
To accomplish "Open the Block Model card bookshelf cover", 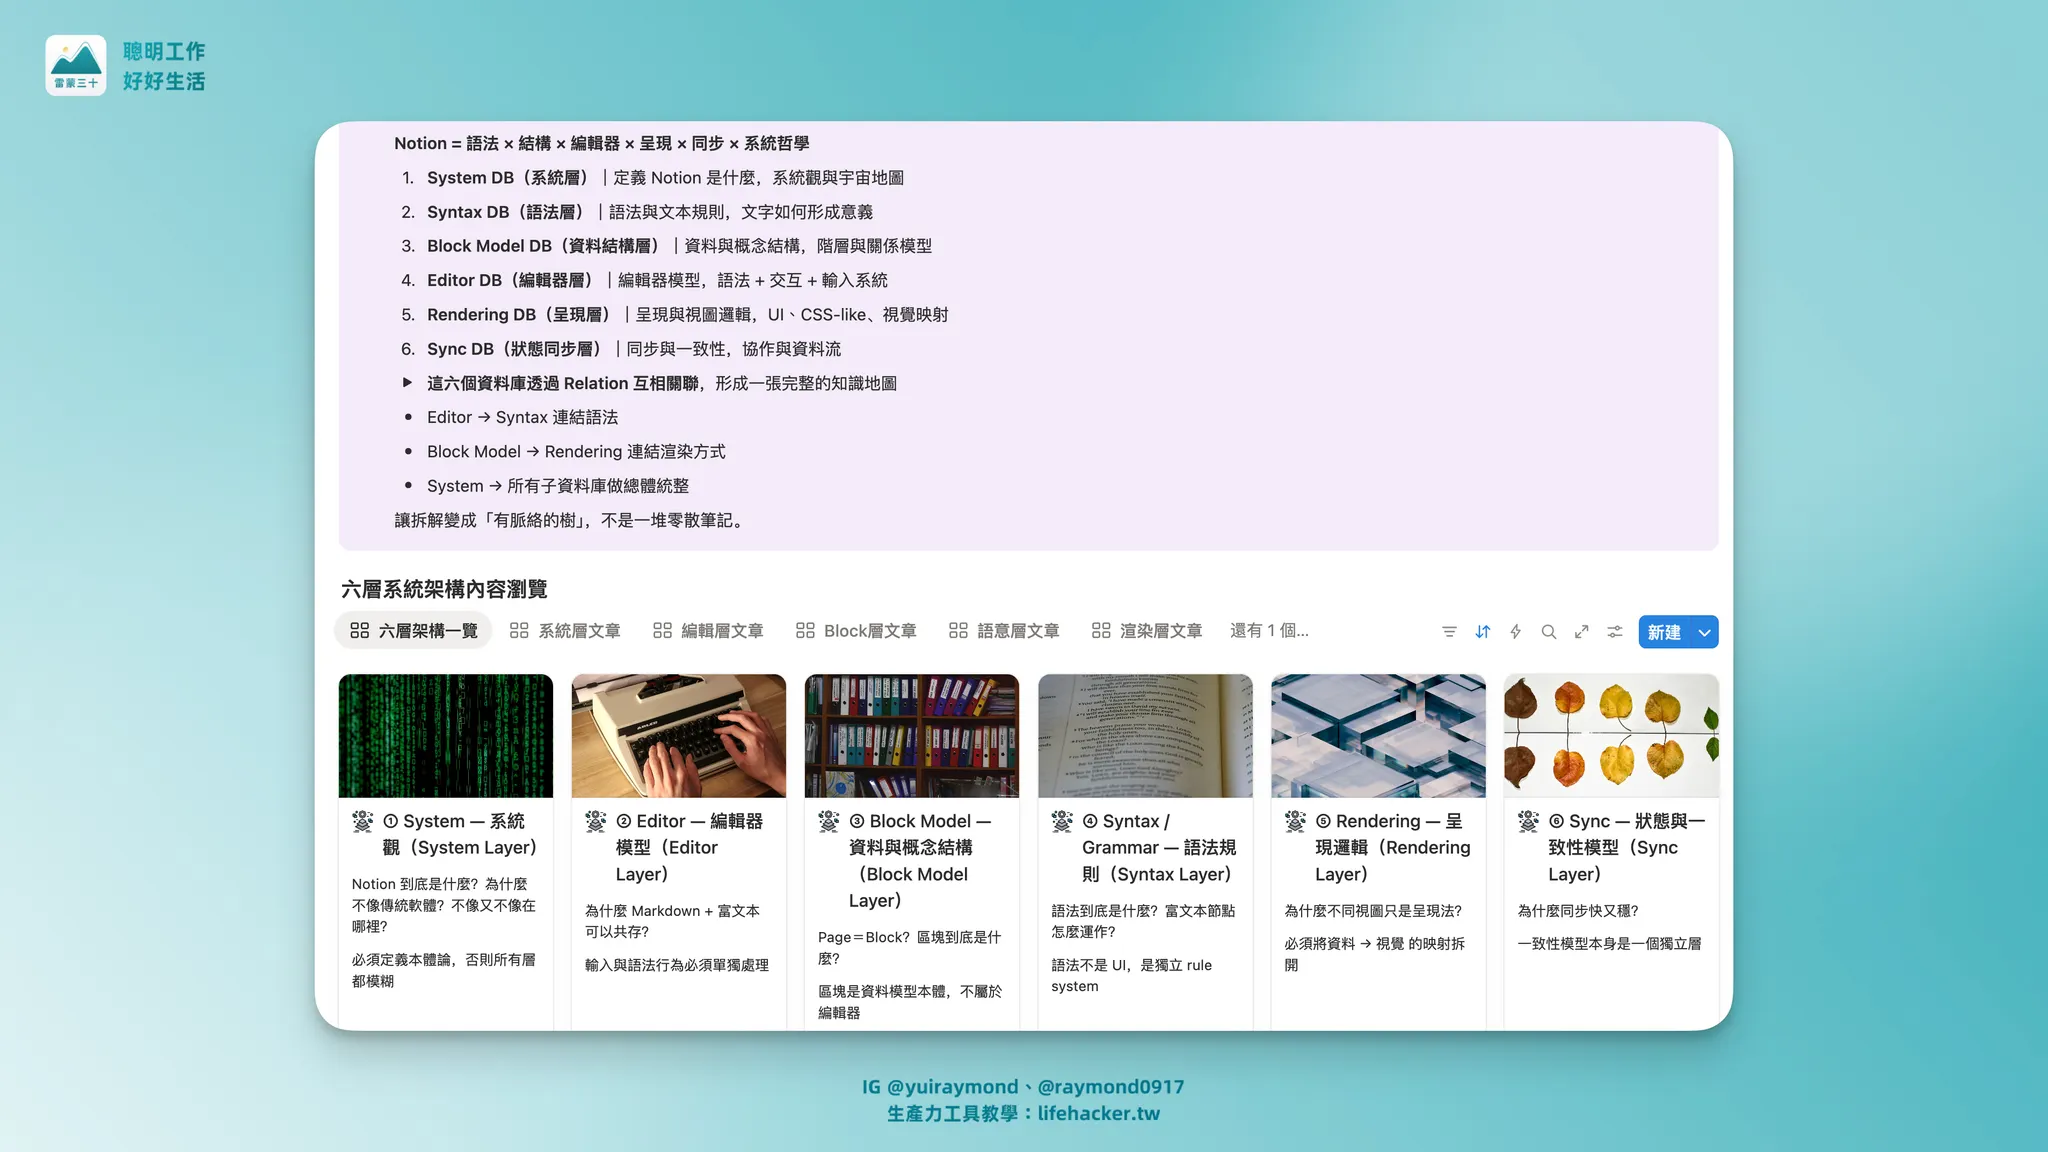I will pyautogui.click(x=911, y=736).
